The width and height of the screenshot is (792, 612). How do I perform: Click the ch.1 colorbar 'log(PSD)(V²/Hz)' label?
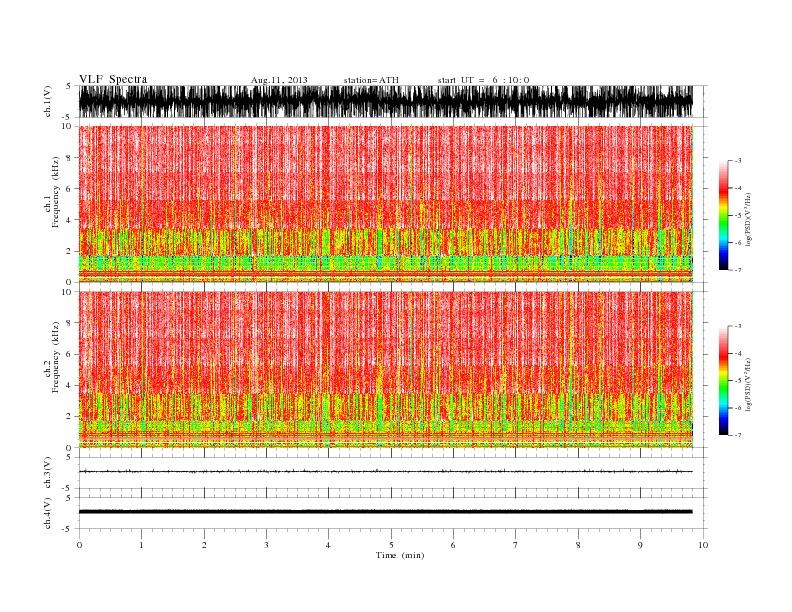click(748, 219)
